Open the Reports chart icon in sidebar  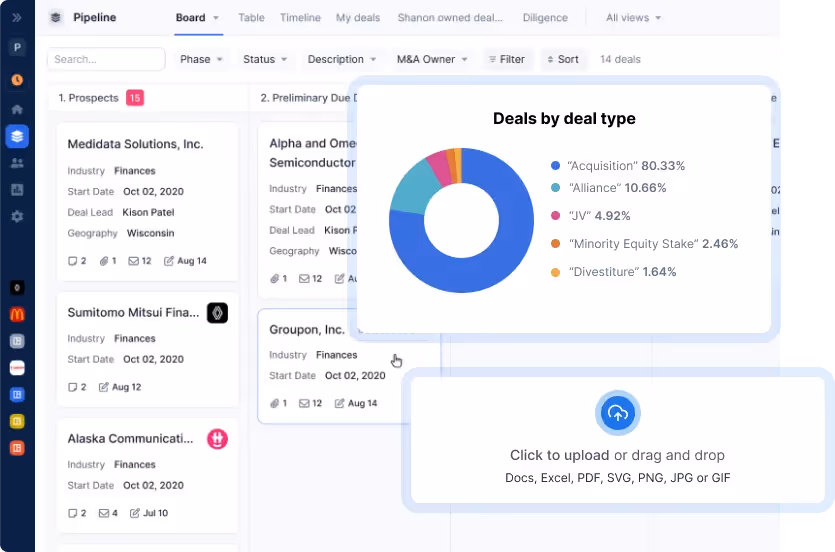[17, 190]
